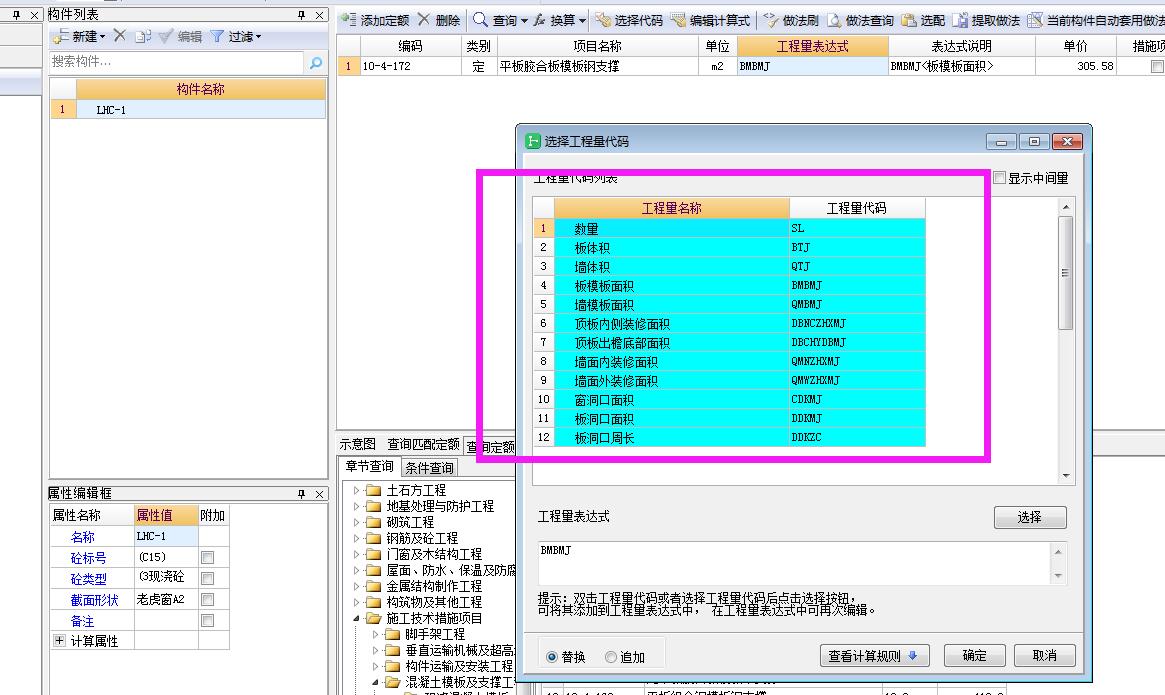Open the 查询 dropdown arrow
This screenshot has width=1165, height=695.
point(524,21)
